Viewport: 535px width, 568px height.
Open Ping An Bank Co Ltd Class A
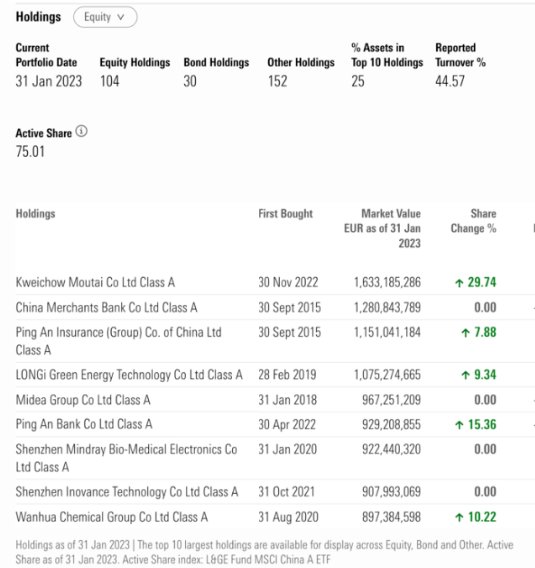84,424
